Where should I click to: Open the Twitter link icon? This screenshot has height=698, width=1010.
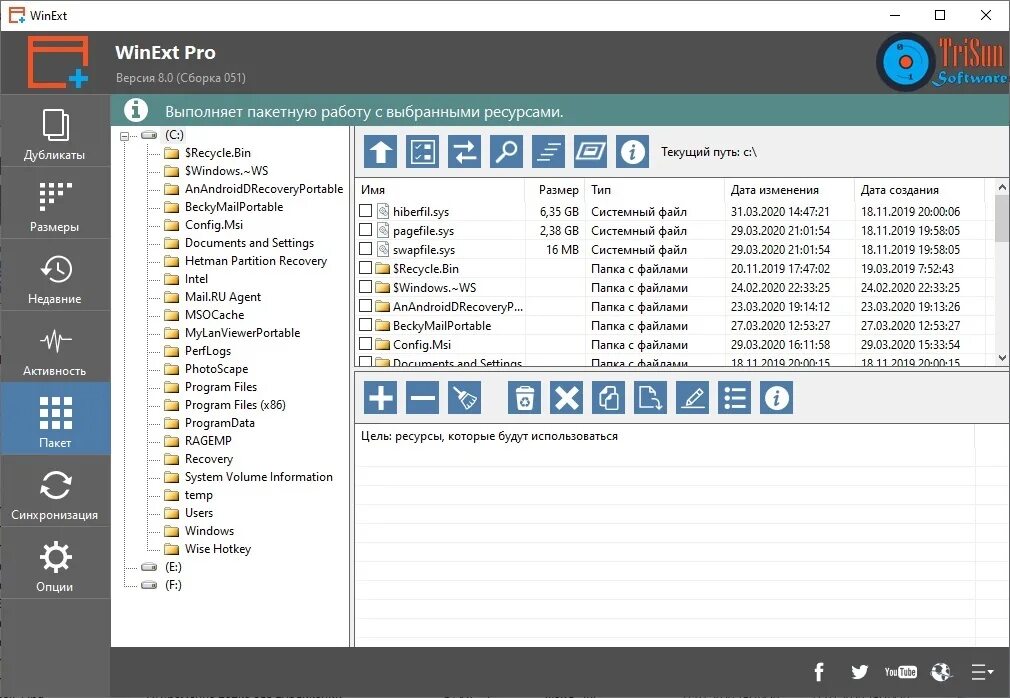[x=859, y=672]
